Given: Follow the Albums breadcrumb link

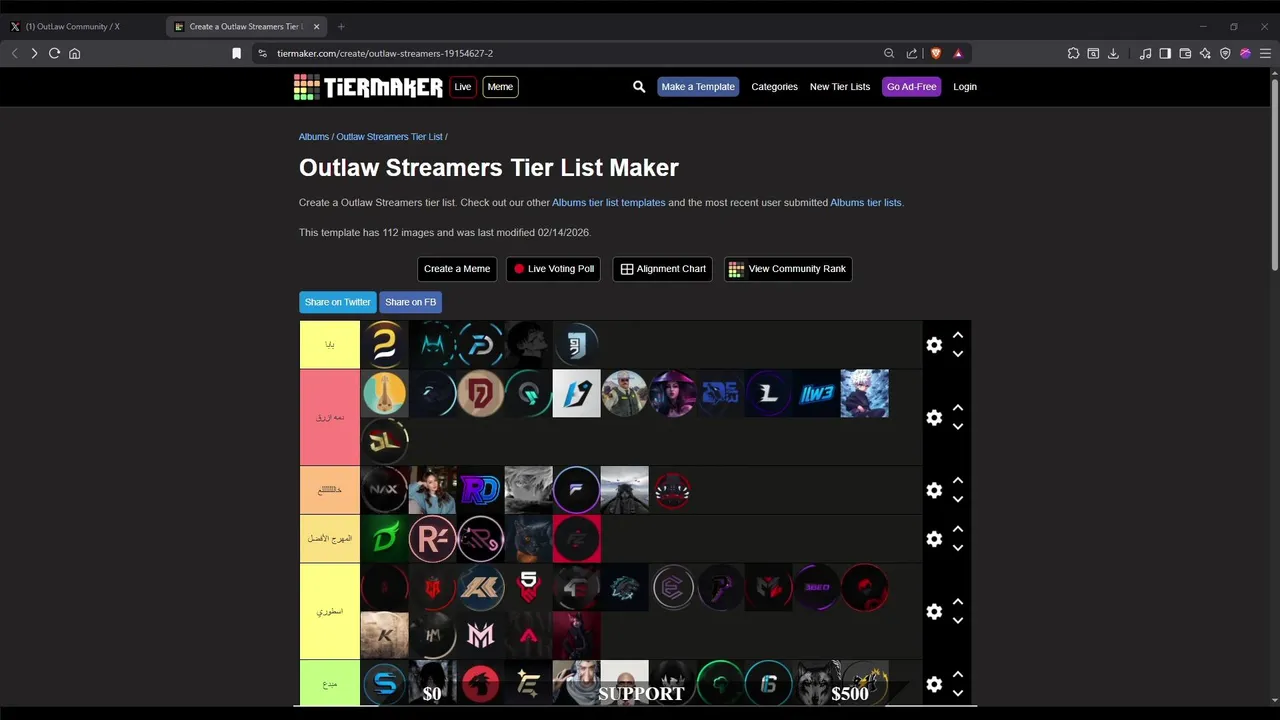Looking at the screenshot, I should [x=314, y=137].
